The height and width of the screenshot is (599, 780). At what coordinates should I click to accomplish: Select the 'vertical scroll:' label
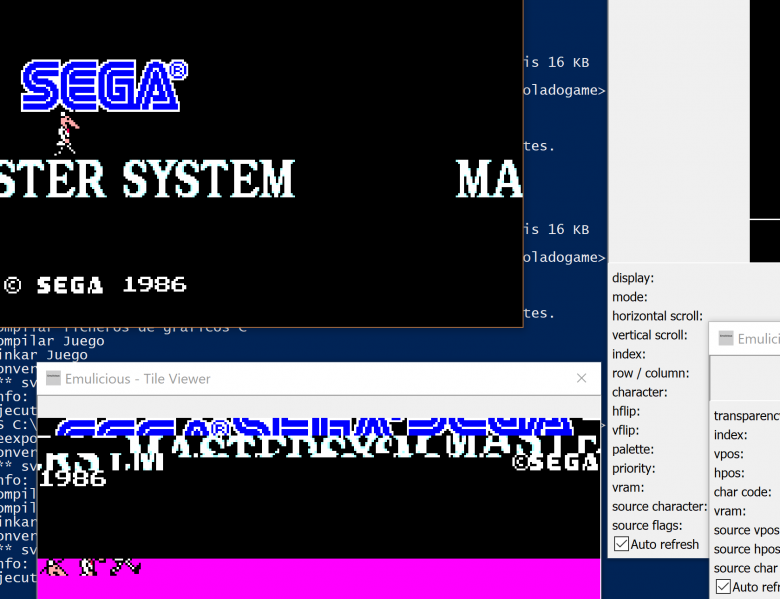point(649,335)
